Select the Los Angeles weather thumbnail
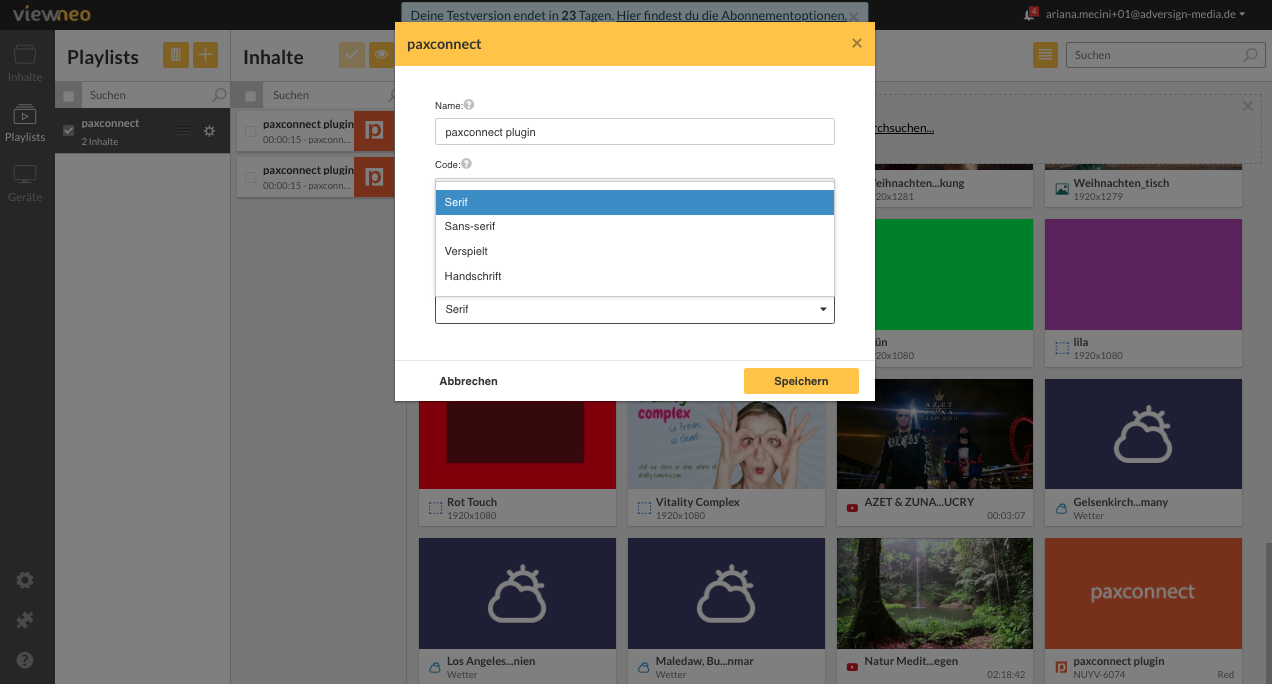 (x=517, y=593)
